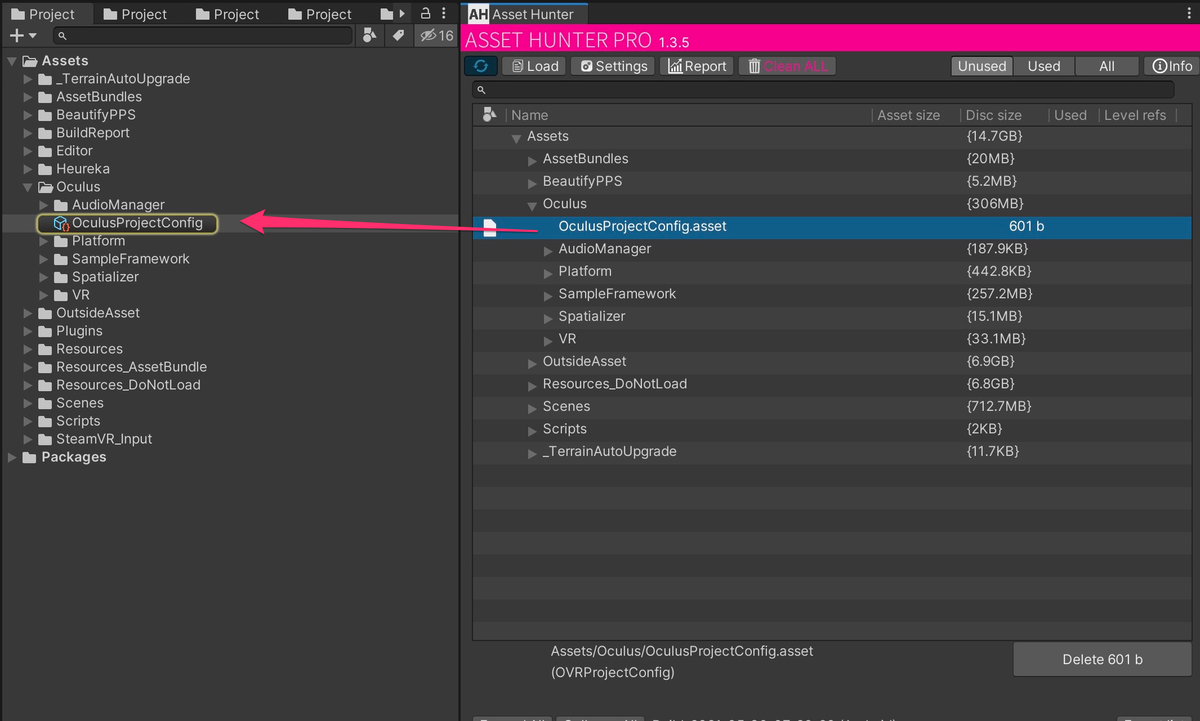Expand the _TerrainAutoUpgrade folder in Project panel
The height and width of the screenshot is (721, 1200).
pos(28,79)
